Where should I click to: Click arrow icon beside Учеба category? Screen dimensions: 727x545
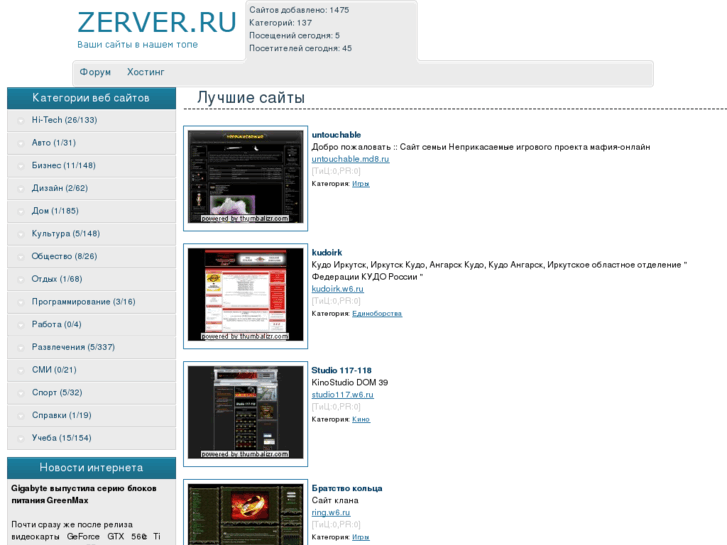tap(20, 439)
